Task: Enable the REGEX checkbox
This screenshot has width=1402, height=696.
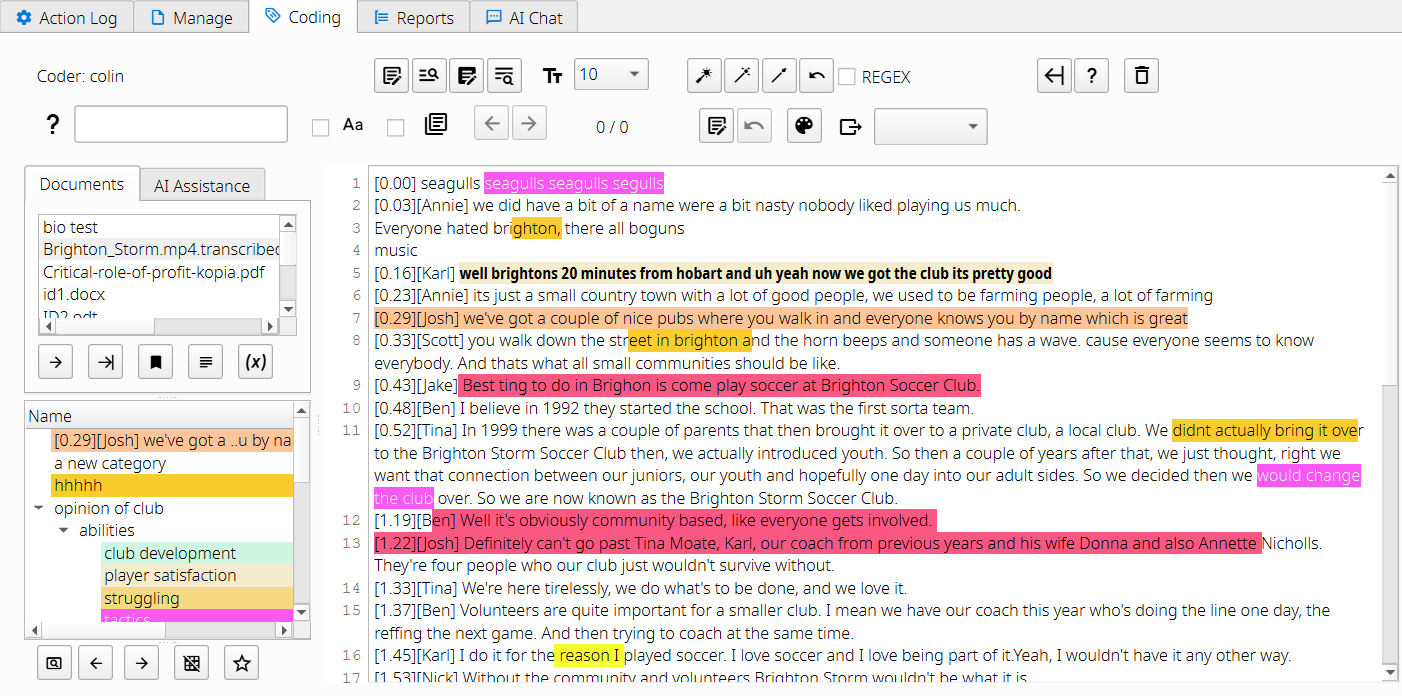Action: tap(846, 77)
